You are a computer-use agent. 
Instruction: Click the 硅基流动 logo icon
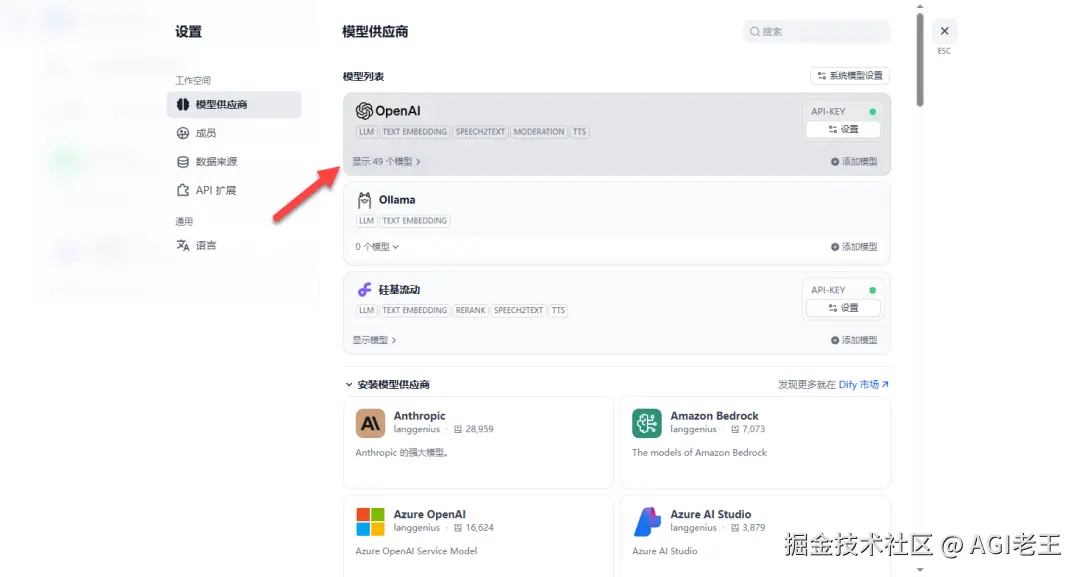[364, 290]
